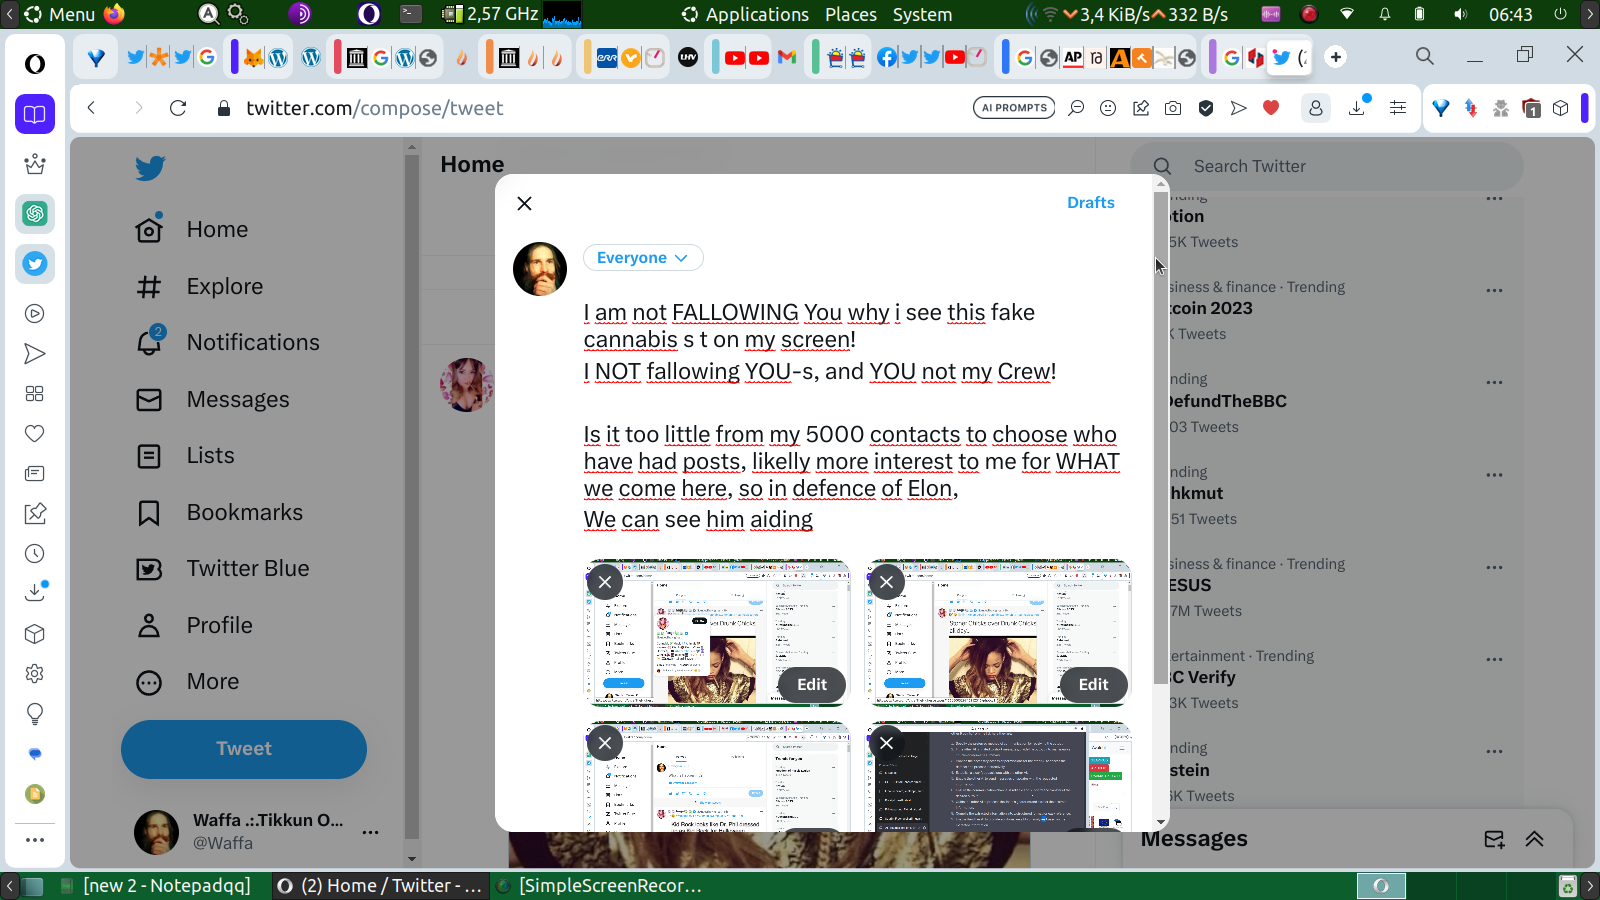Open a new tab with plus button
This screenshot has height=900, width=1600.
pos(1336,57)
